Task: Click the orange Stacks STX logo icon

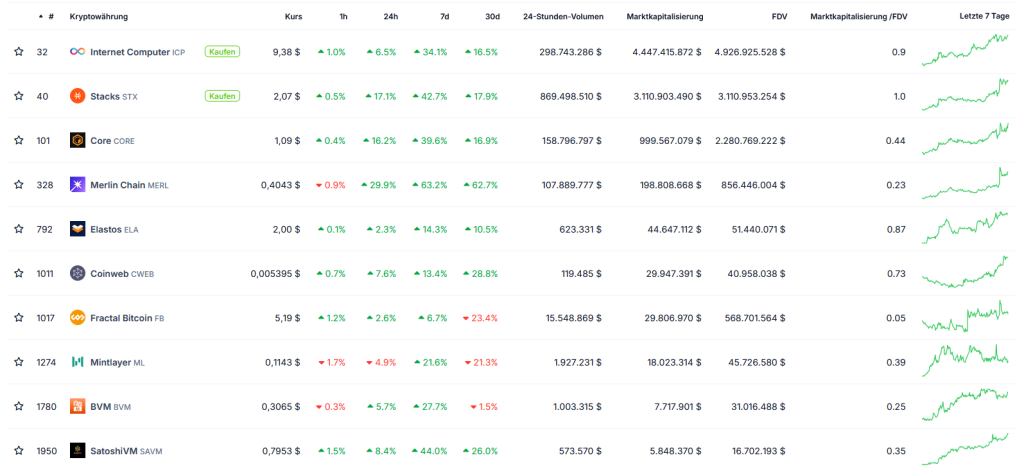Action: point(78,96)
